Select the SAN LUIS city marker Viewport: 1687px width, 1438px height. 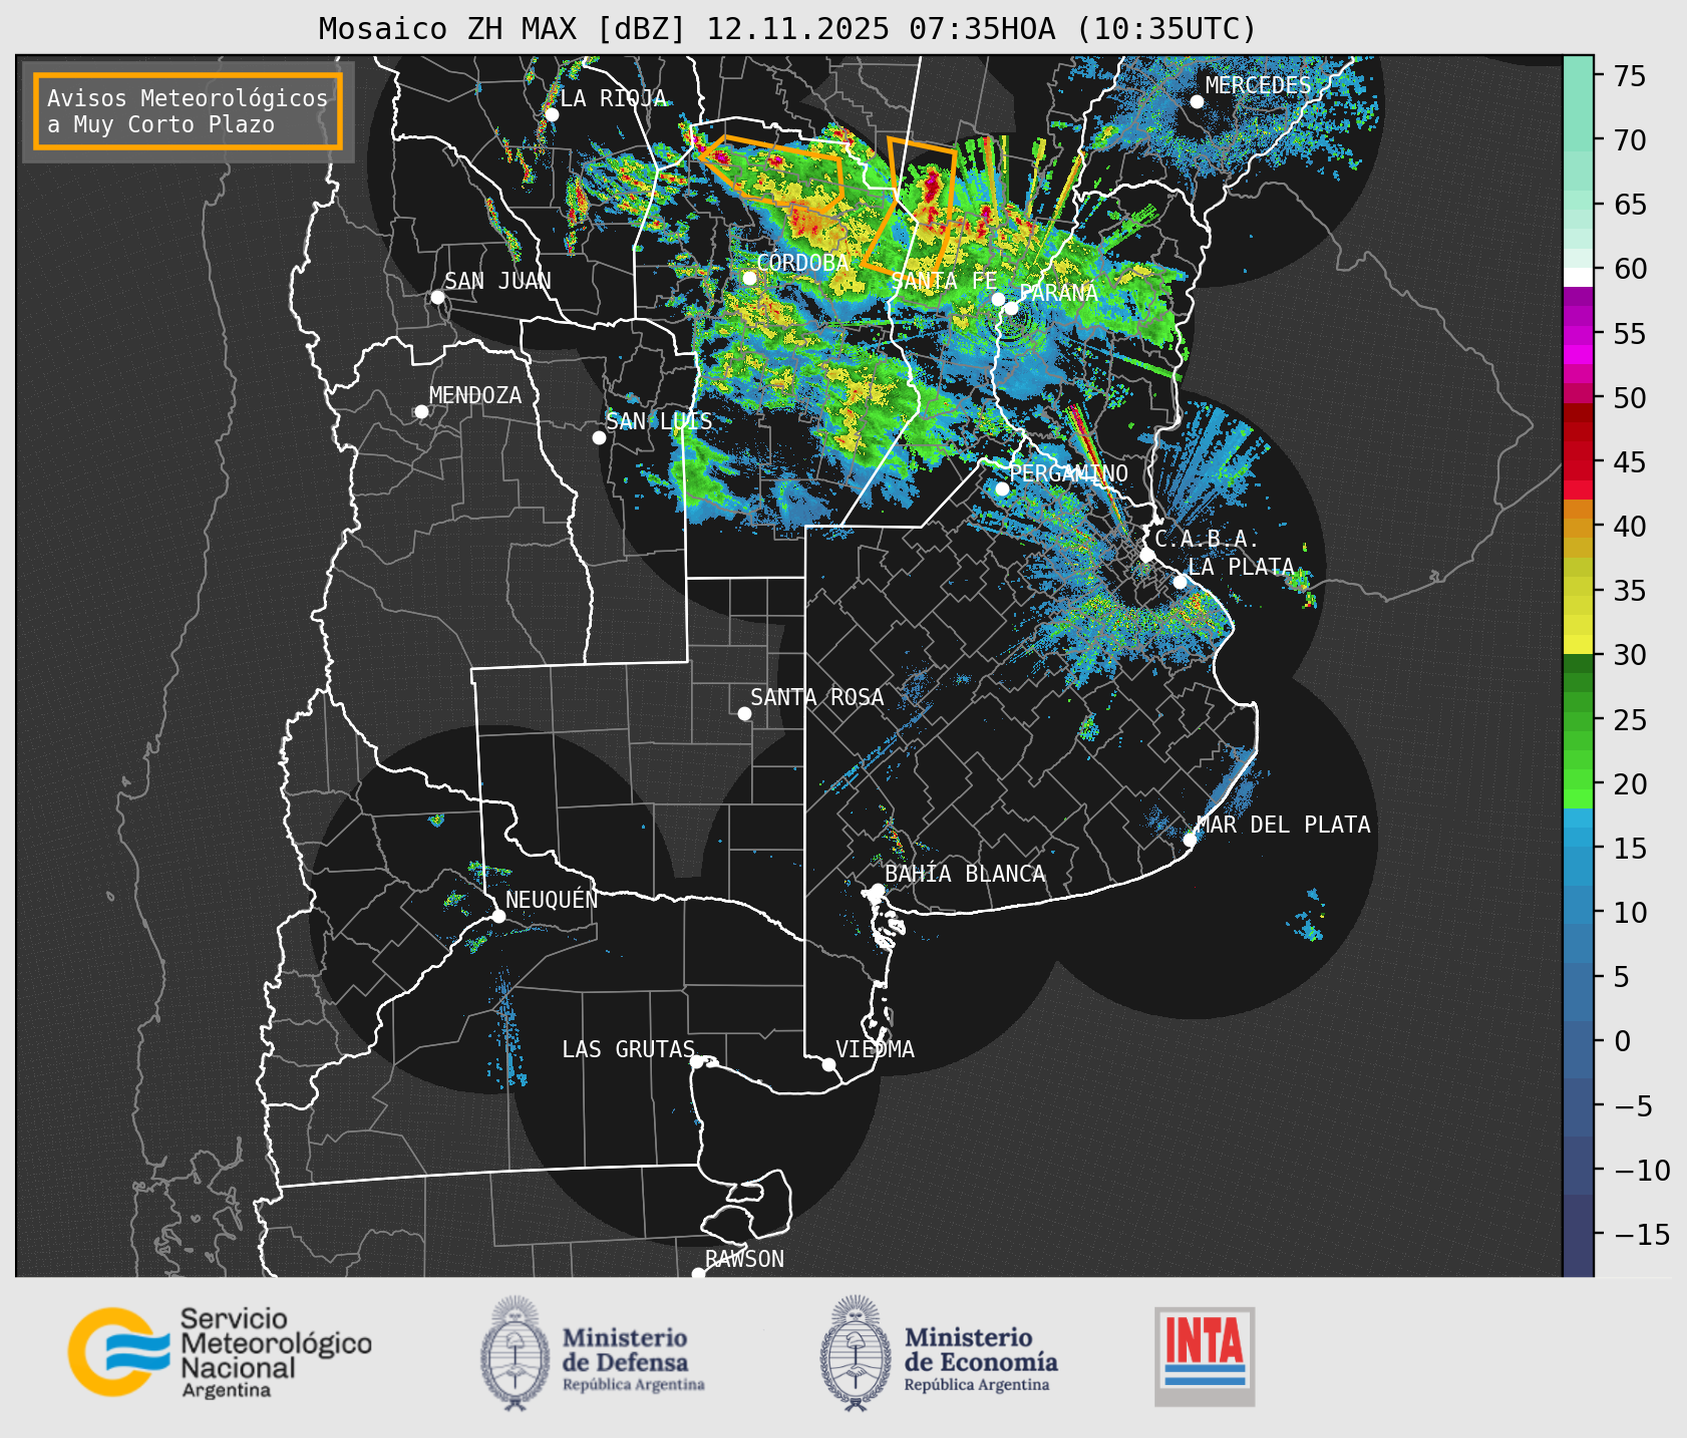pos(599,438)
